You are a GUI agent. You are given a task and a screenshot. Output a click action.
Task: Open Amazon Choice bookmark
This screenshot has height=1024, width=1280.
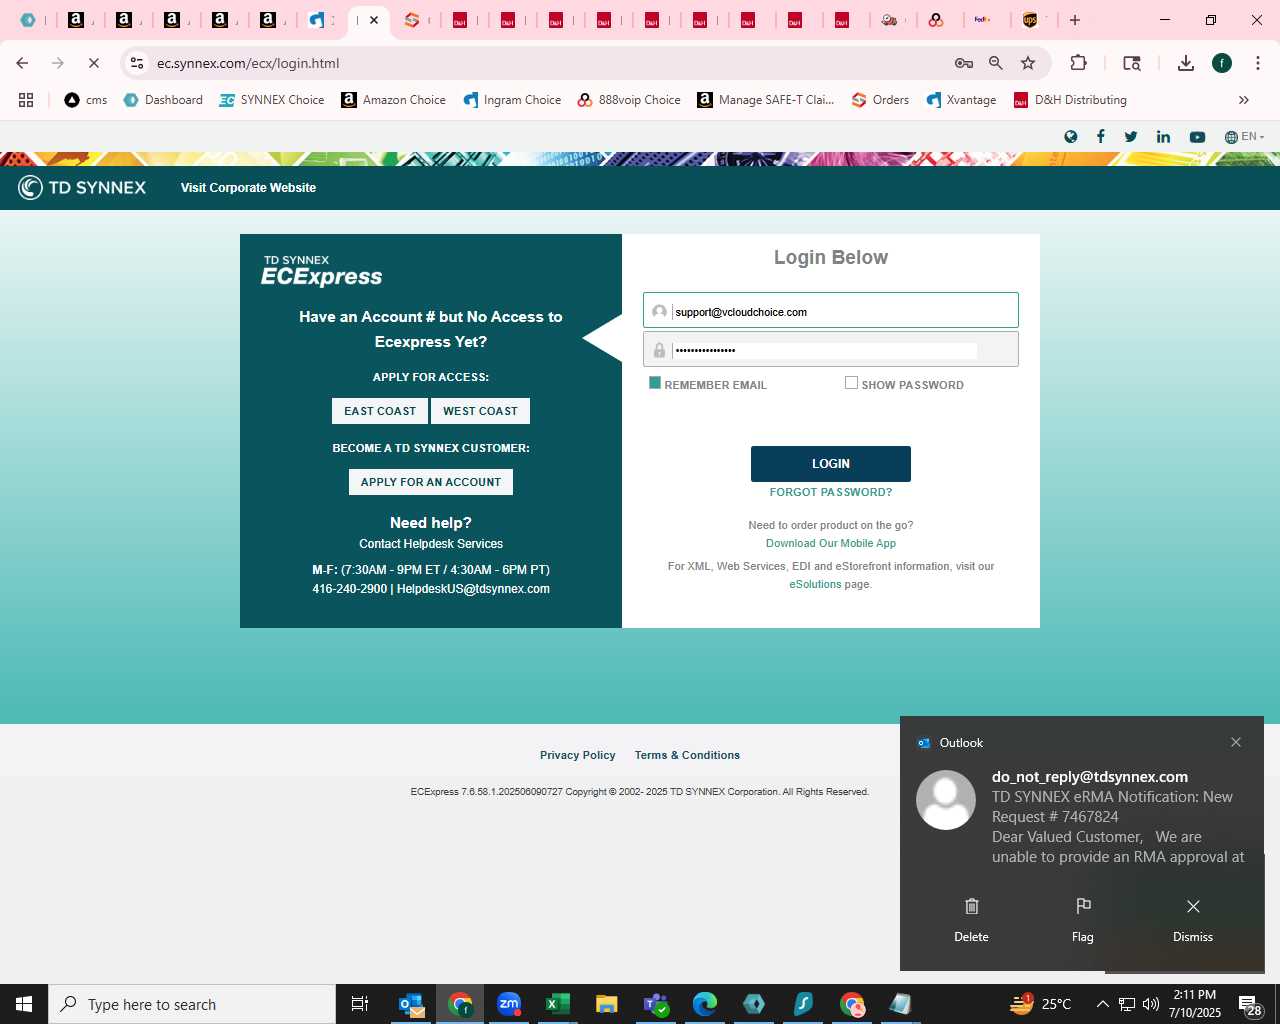click(394, 100)
